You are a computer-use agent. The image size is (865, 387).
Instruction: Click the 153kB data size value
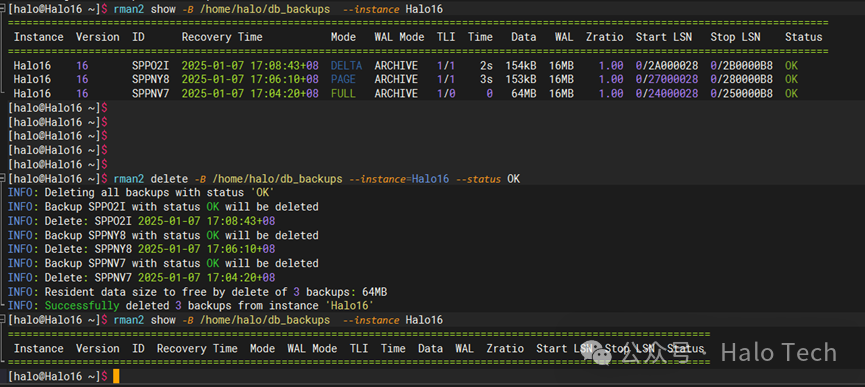tap(521, 79)
